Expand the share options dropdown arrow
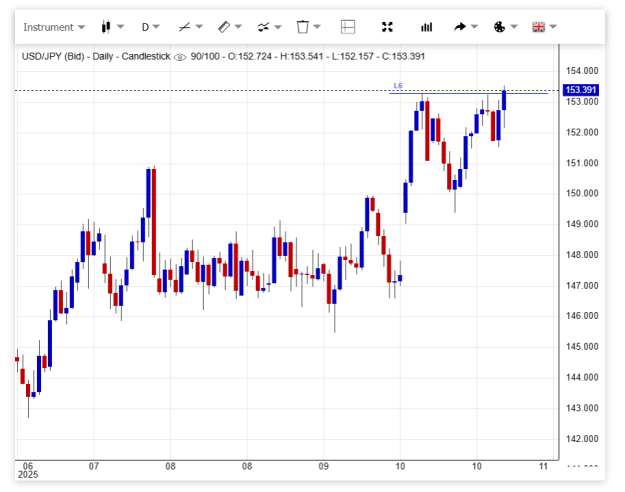The width and height of the screenshot is (625, 492). pos(474,27)
